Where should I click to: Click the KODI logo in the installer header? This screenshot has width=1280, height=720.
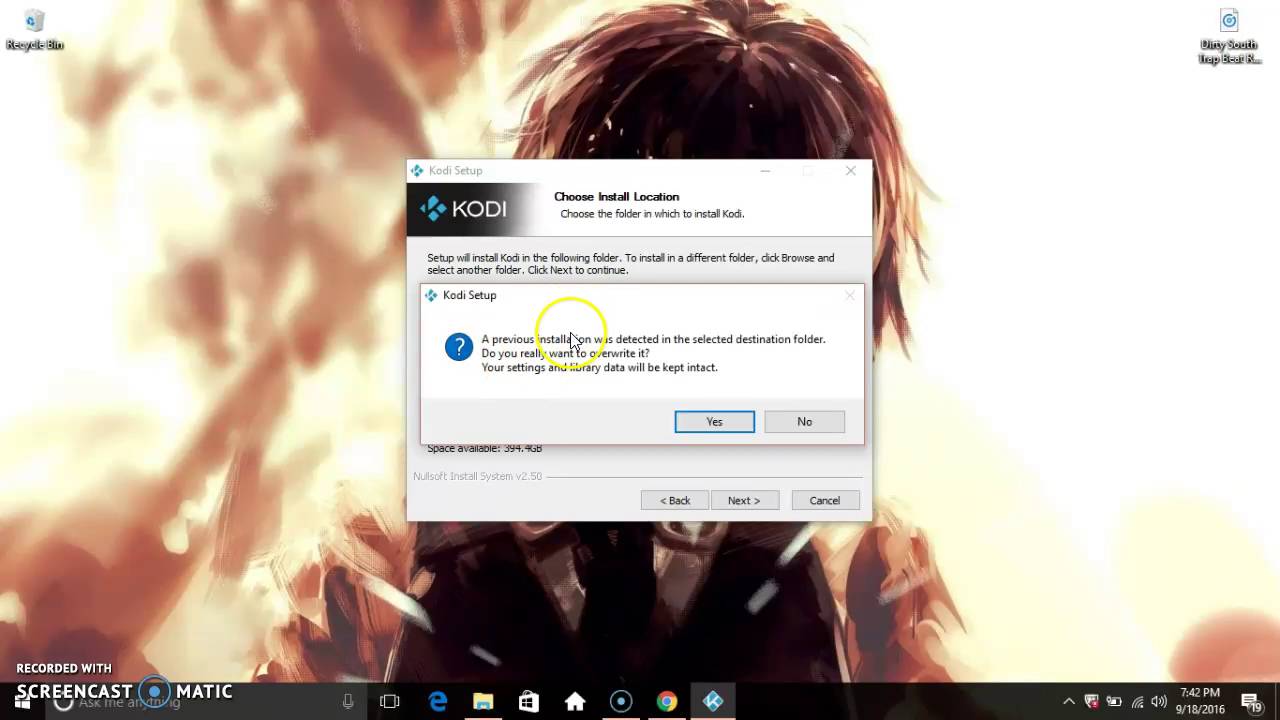tap(463, 209)
